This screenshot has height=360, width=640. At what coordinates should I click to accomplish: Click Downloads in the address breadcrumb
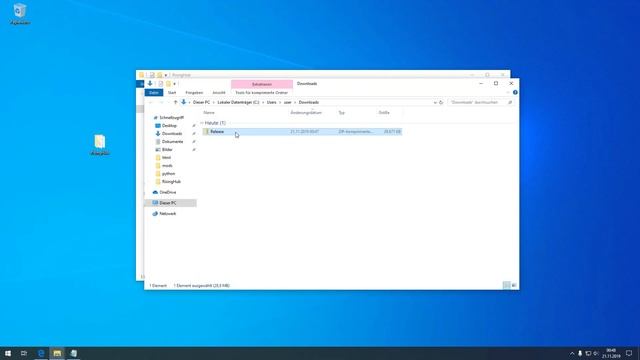point(309,102)
